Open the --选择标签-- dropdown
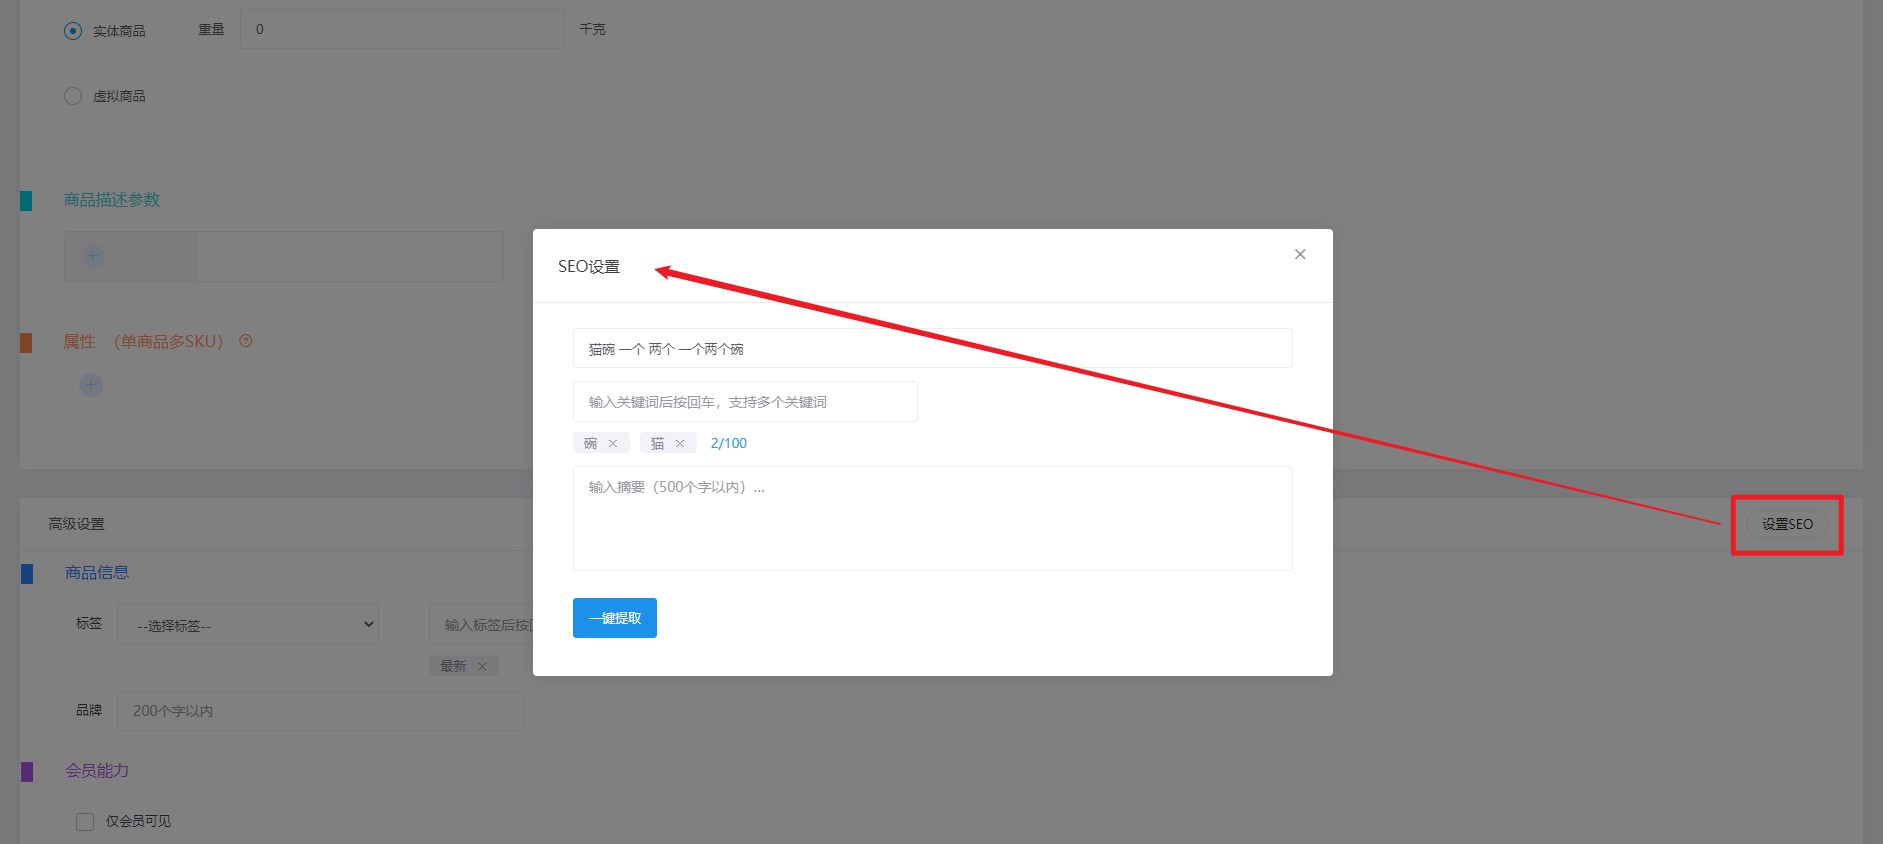The width and height of the screenshot is (1883, 844). pyautogui.click(x=248, y=624)
